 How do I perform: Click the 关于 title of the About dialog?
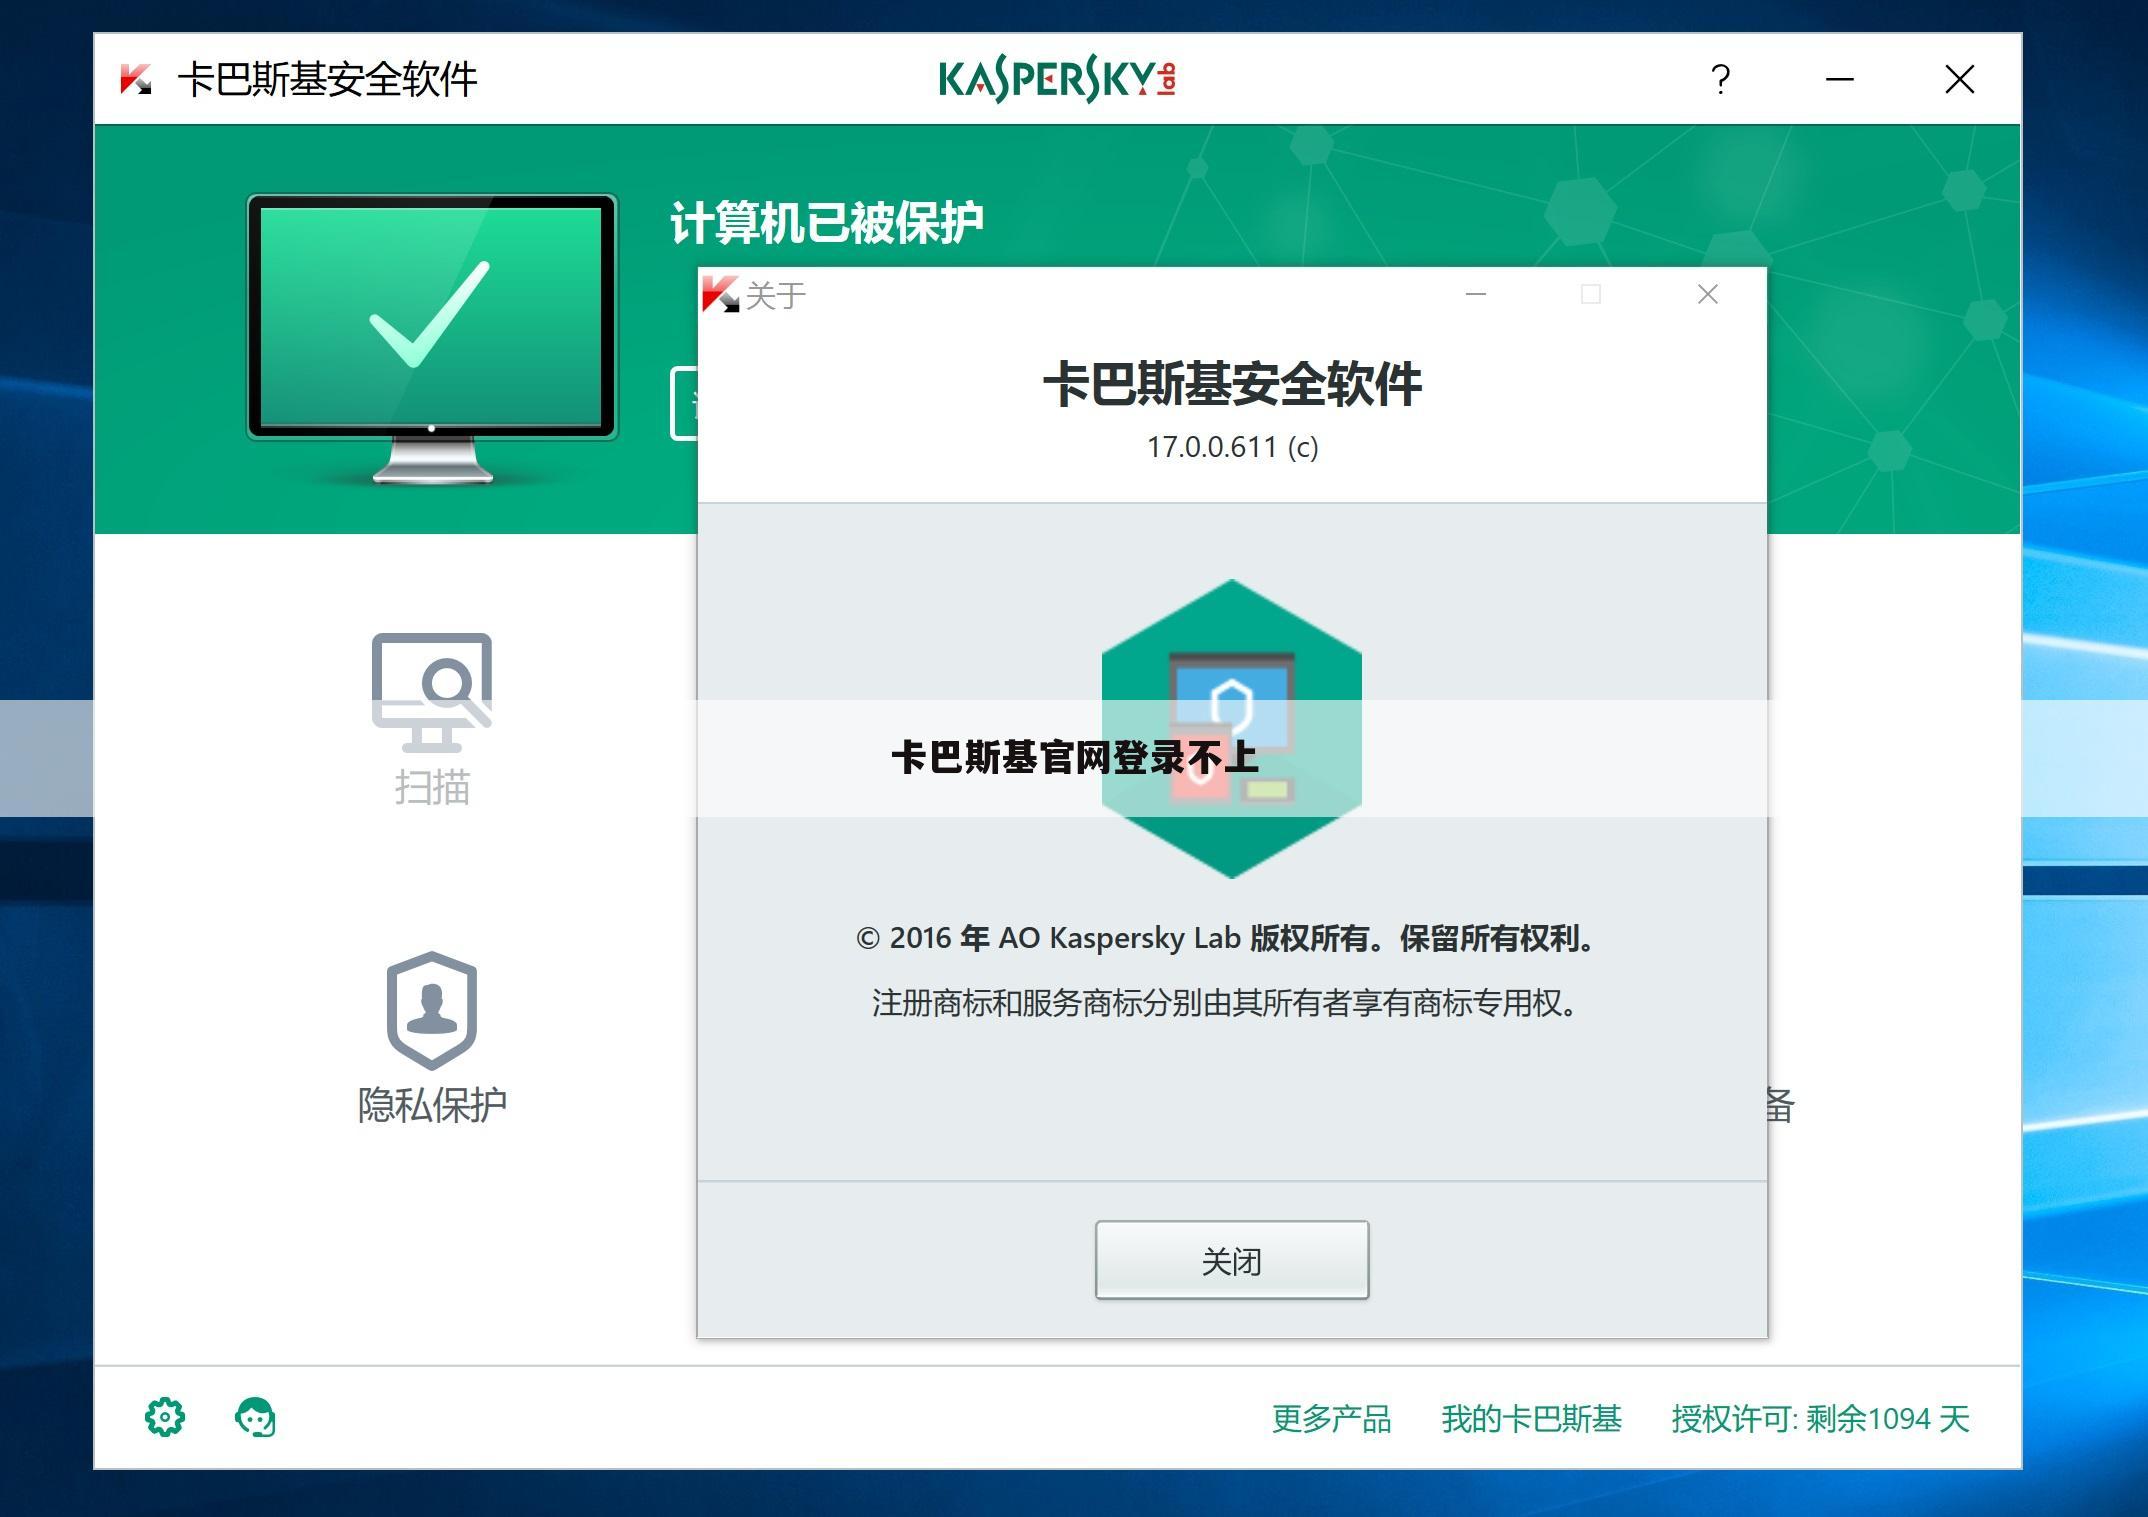pos(776,296)
